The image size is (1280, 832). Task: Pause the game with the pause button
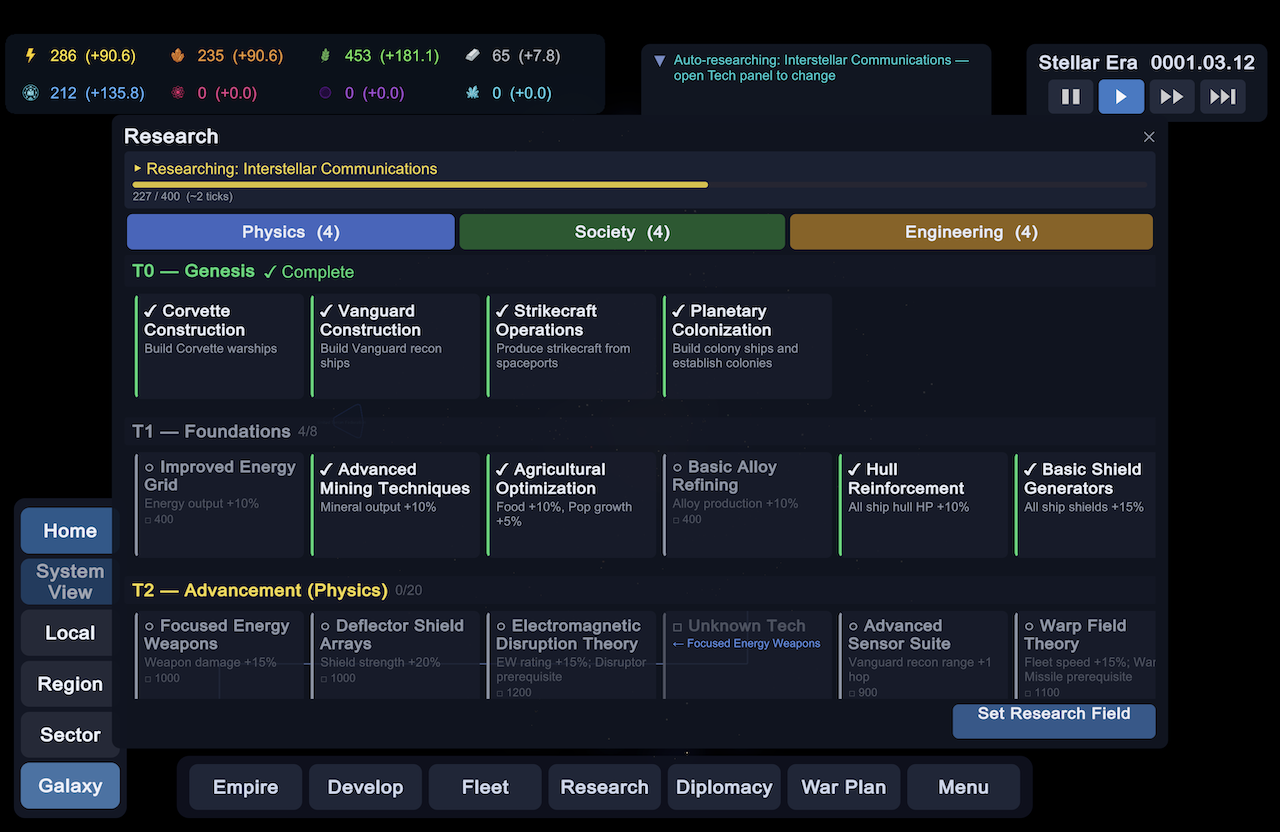pyautogui.click(x=1070, y=97)
